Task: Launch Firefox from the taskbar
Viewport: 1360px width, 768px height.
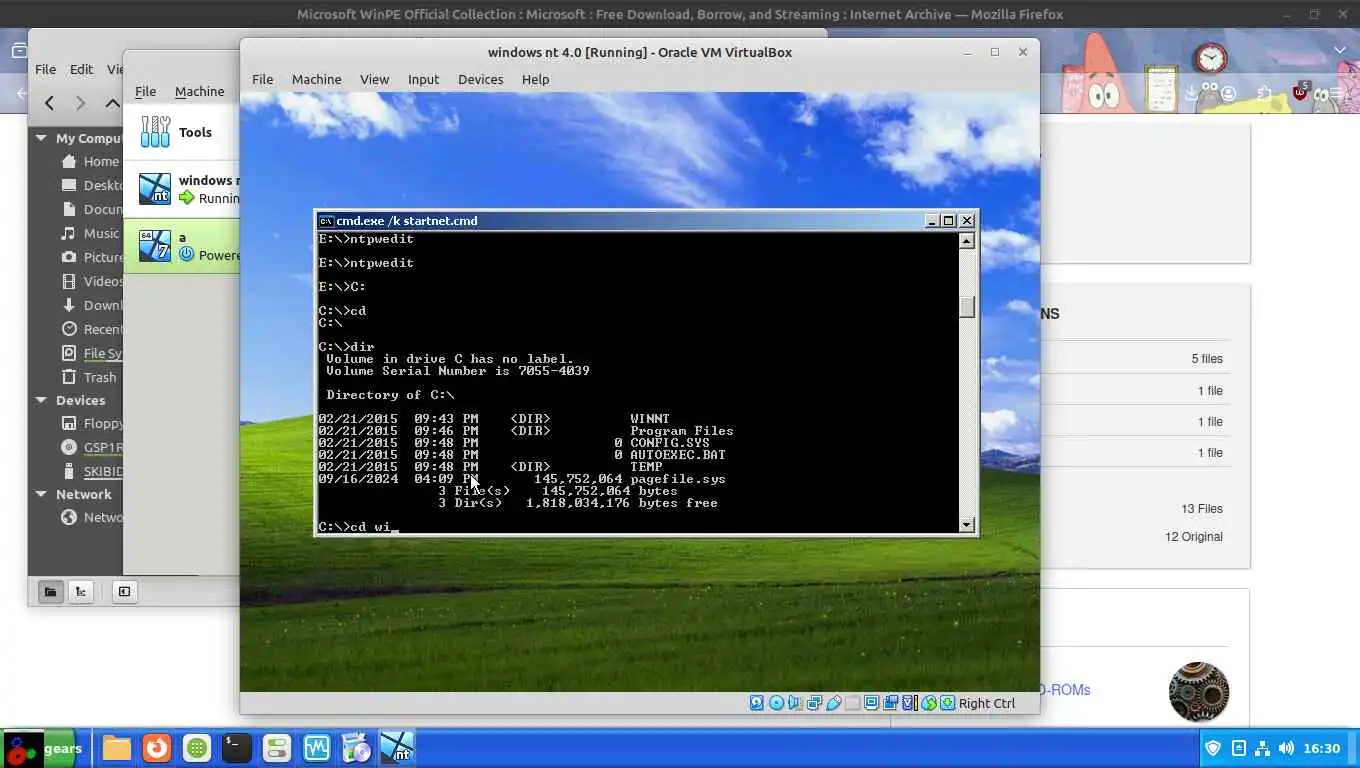Action: [156, 748]
